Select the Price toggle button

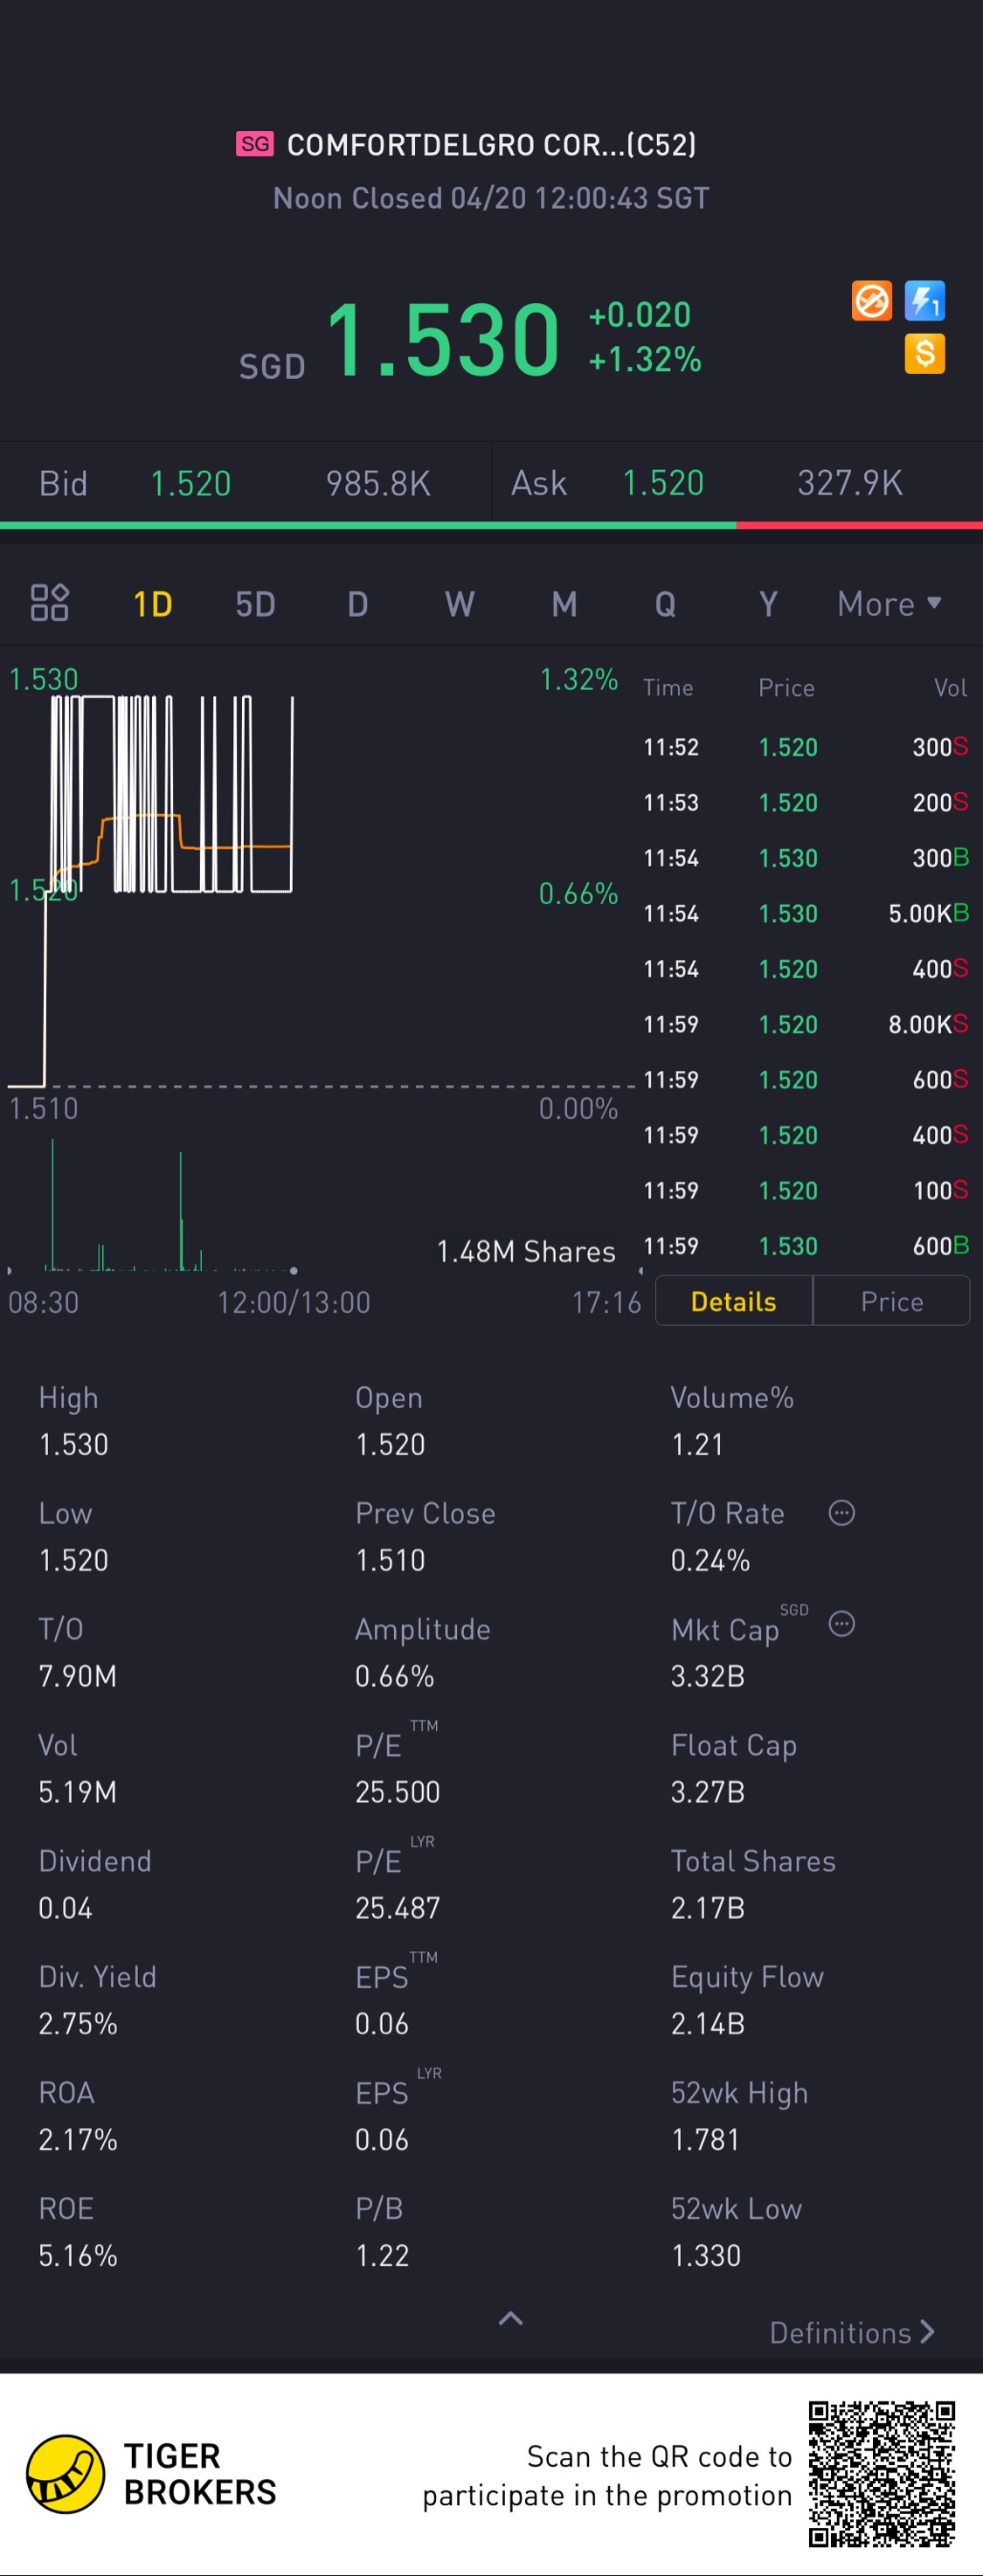(x=892, y=1301)
